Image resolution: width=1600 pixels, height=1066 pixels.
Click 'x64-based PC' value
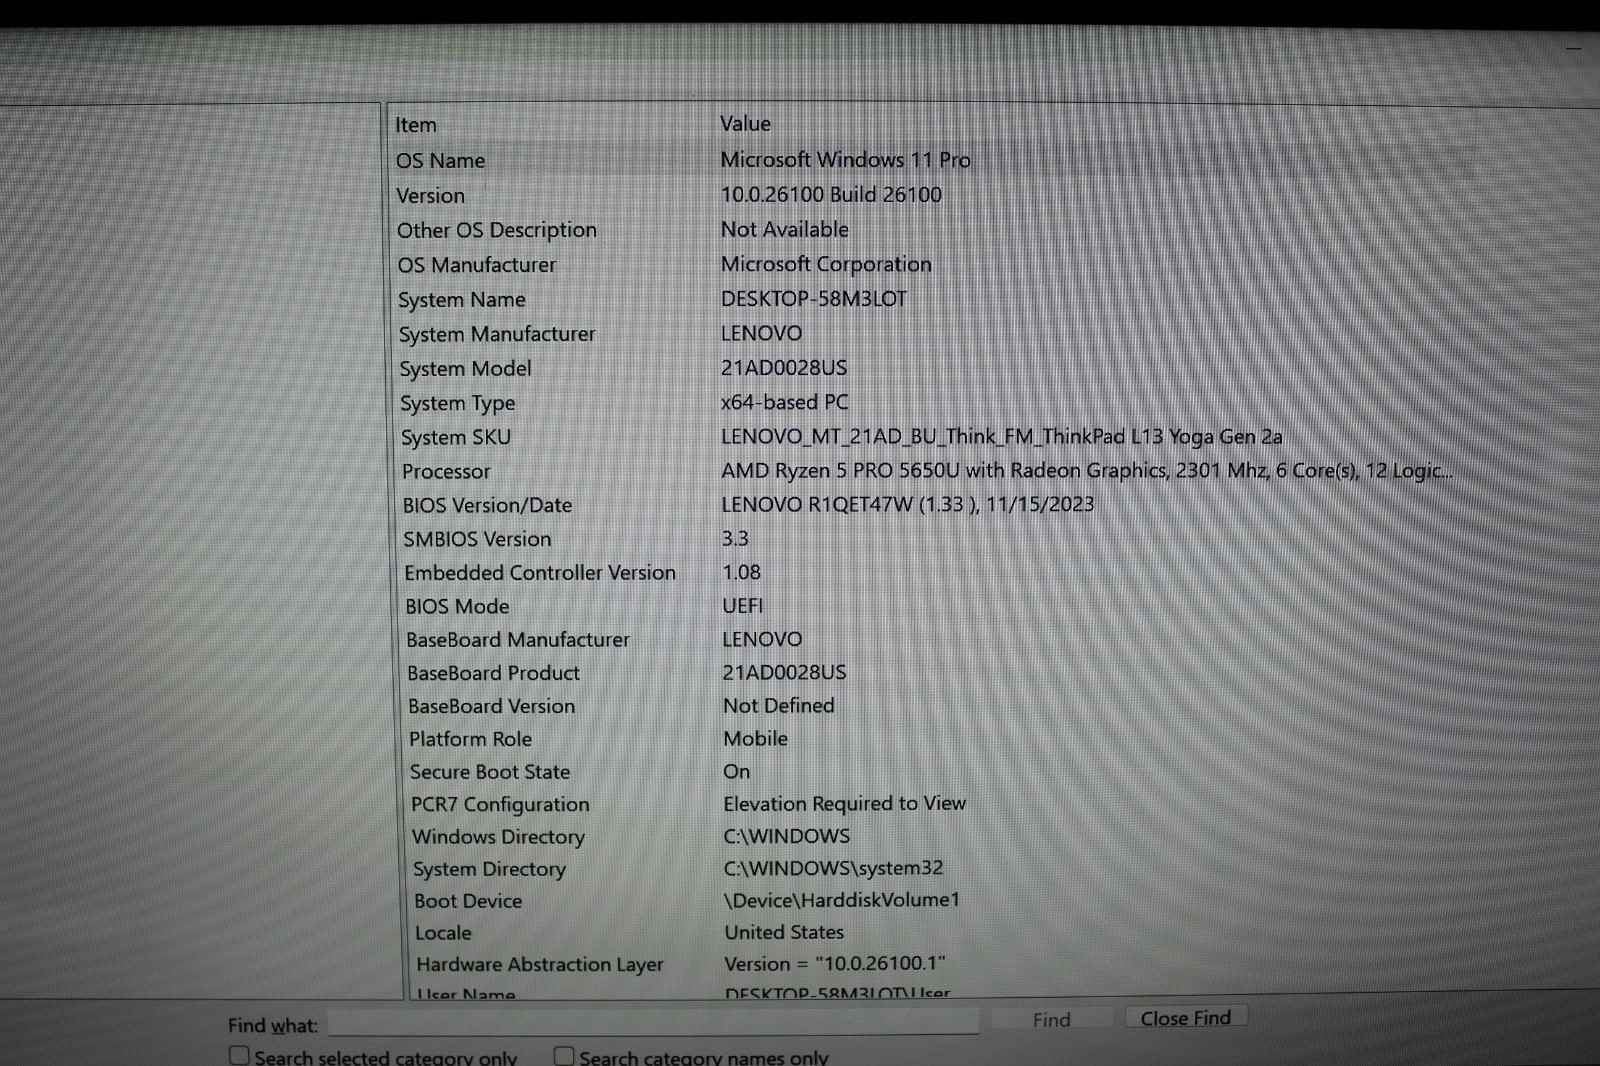coord(785,402)
